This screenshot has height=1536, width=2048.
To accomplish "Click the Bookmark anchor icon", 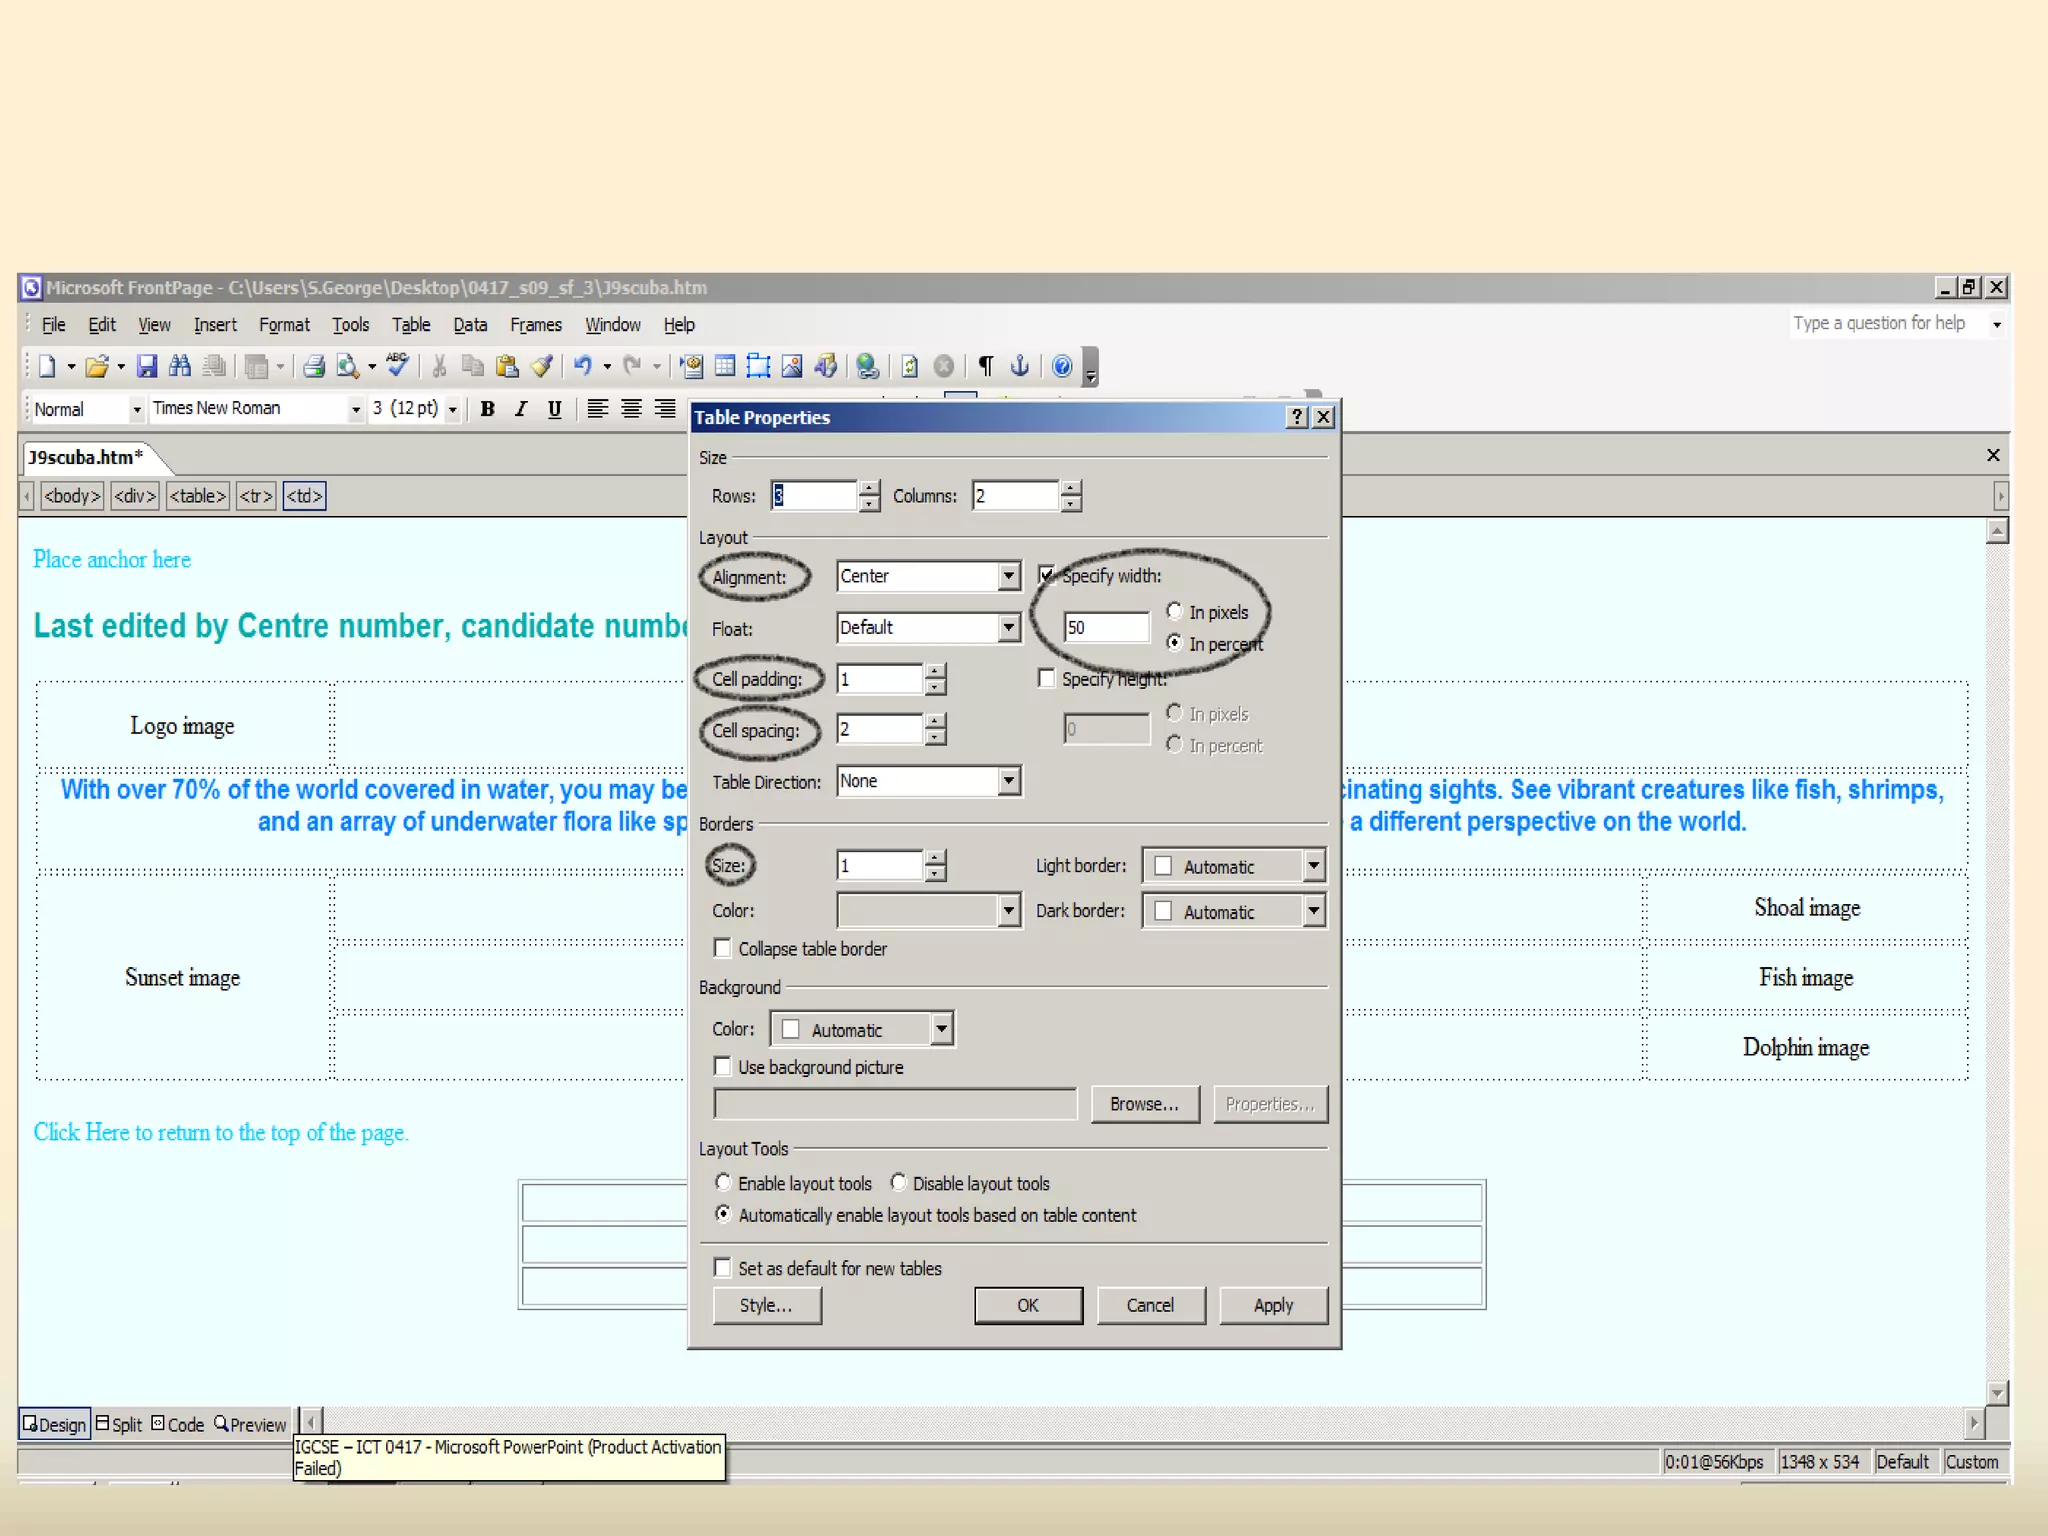I will pyautogui.click(x=1019, y=366).
